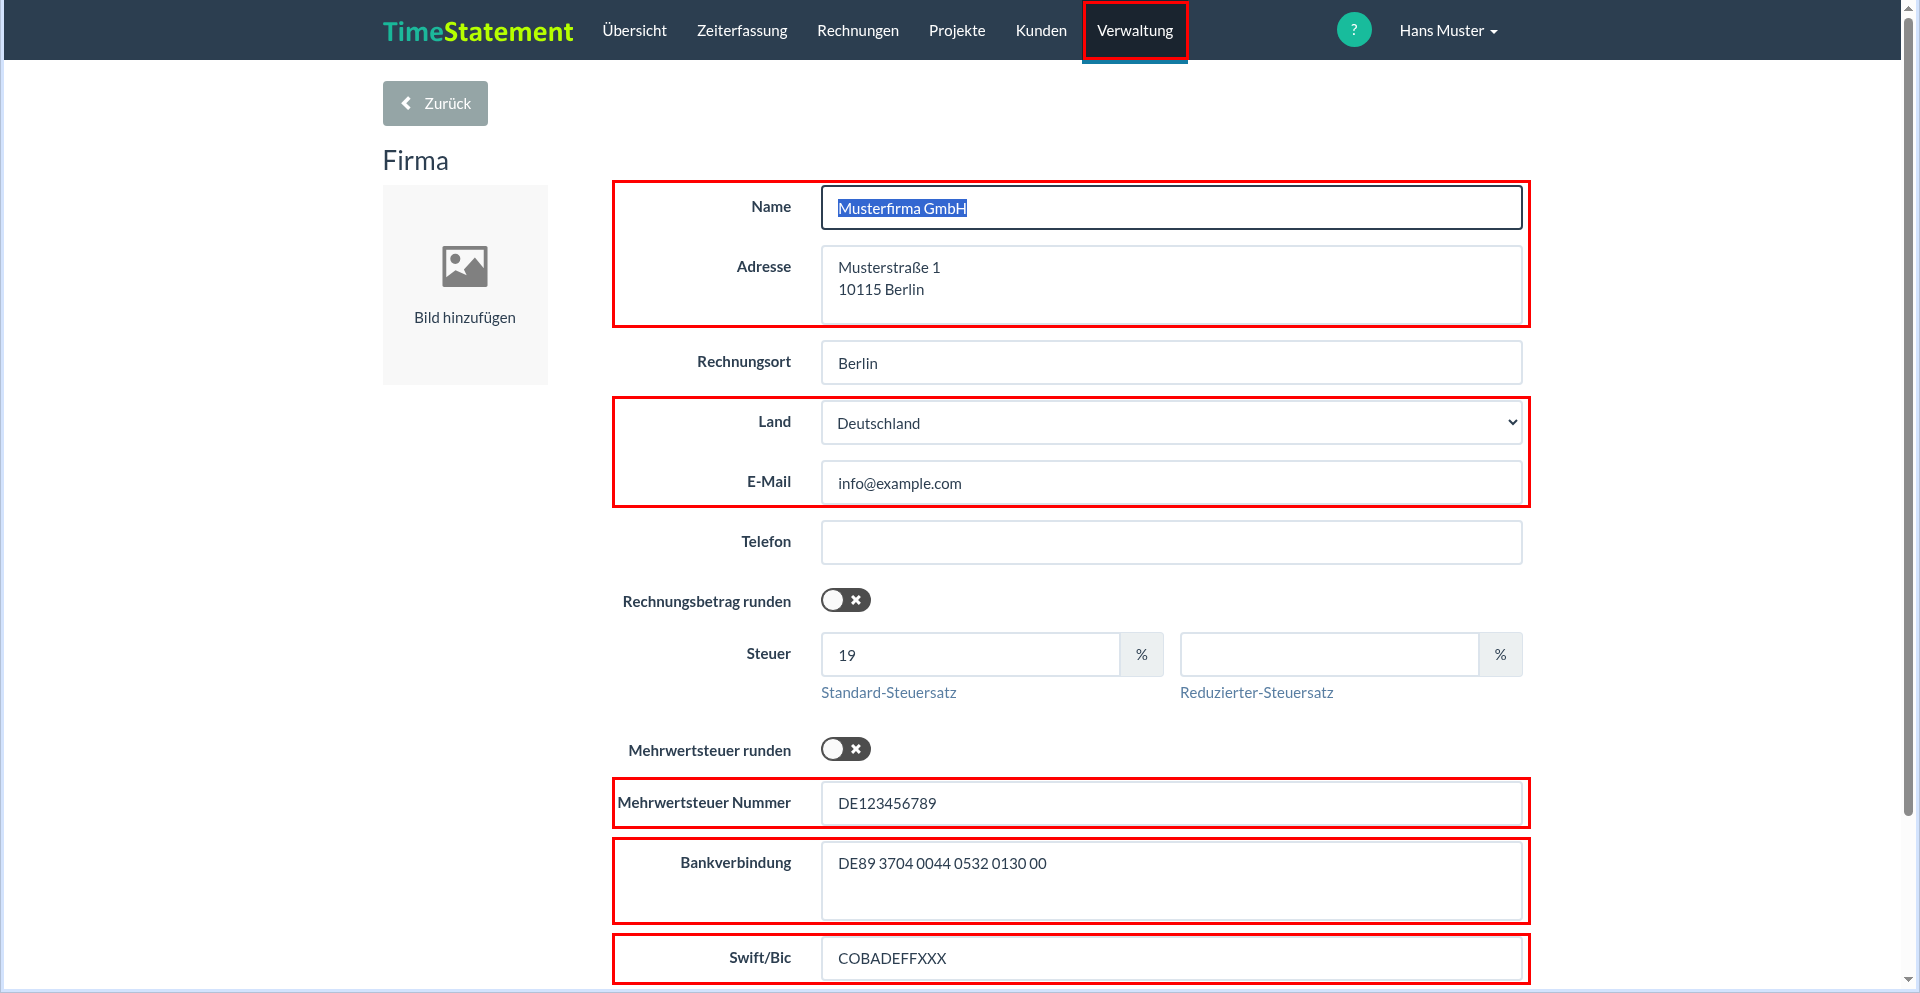
Task: Click the Swift/Bic field with COBADEFFXXX
Action: click(1172, 958)
